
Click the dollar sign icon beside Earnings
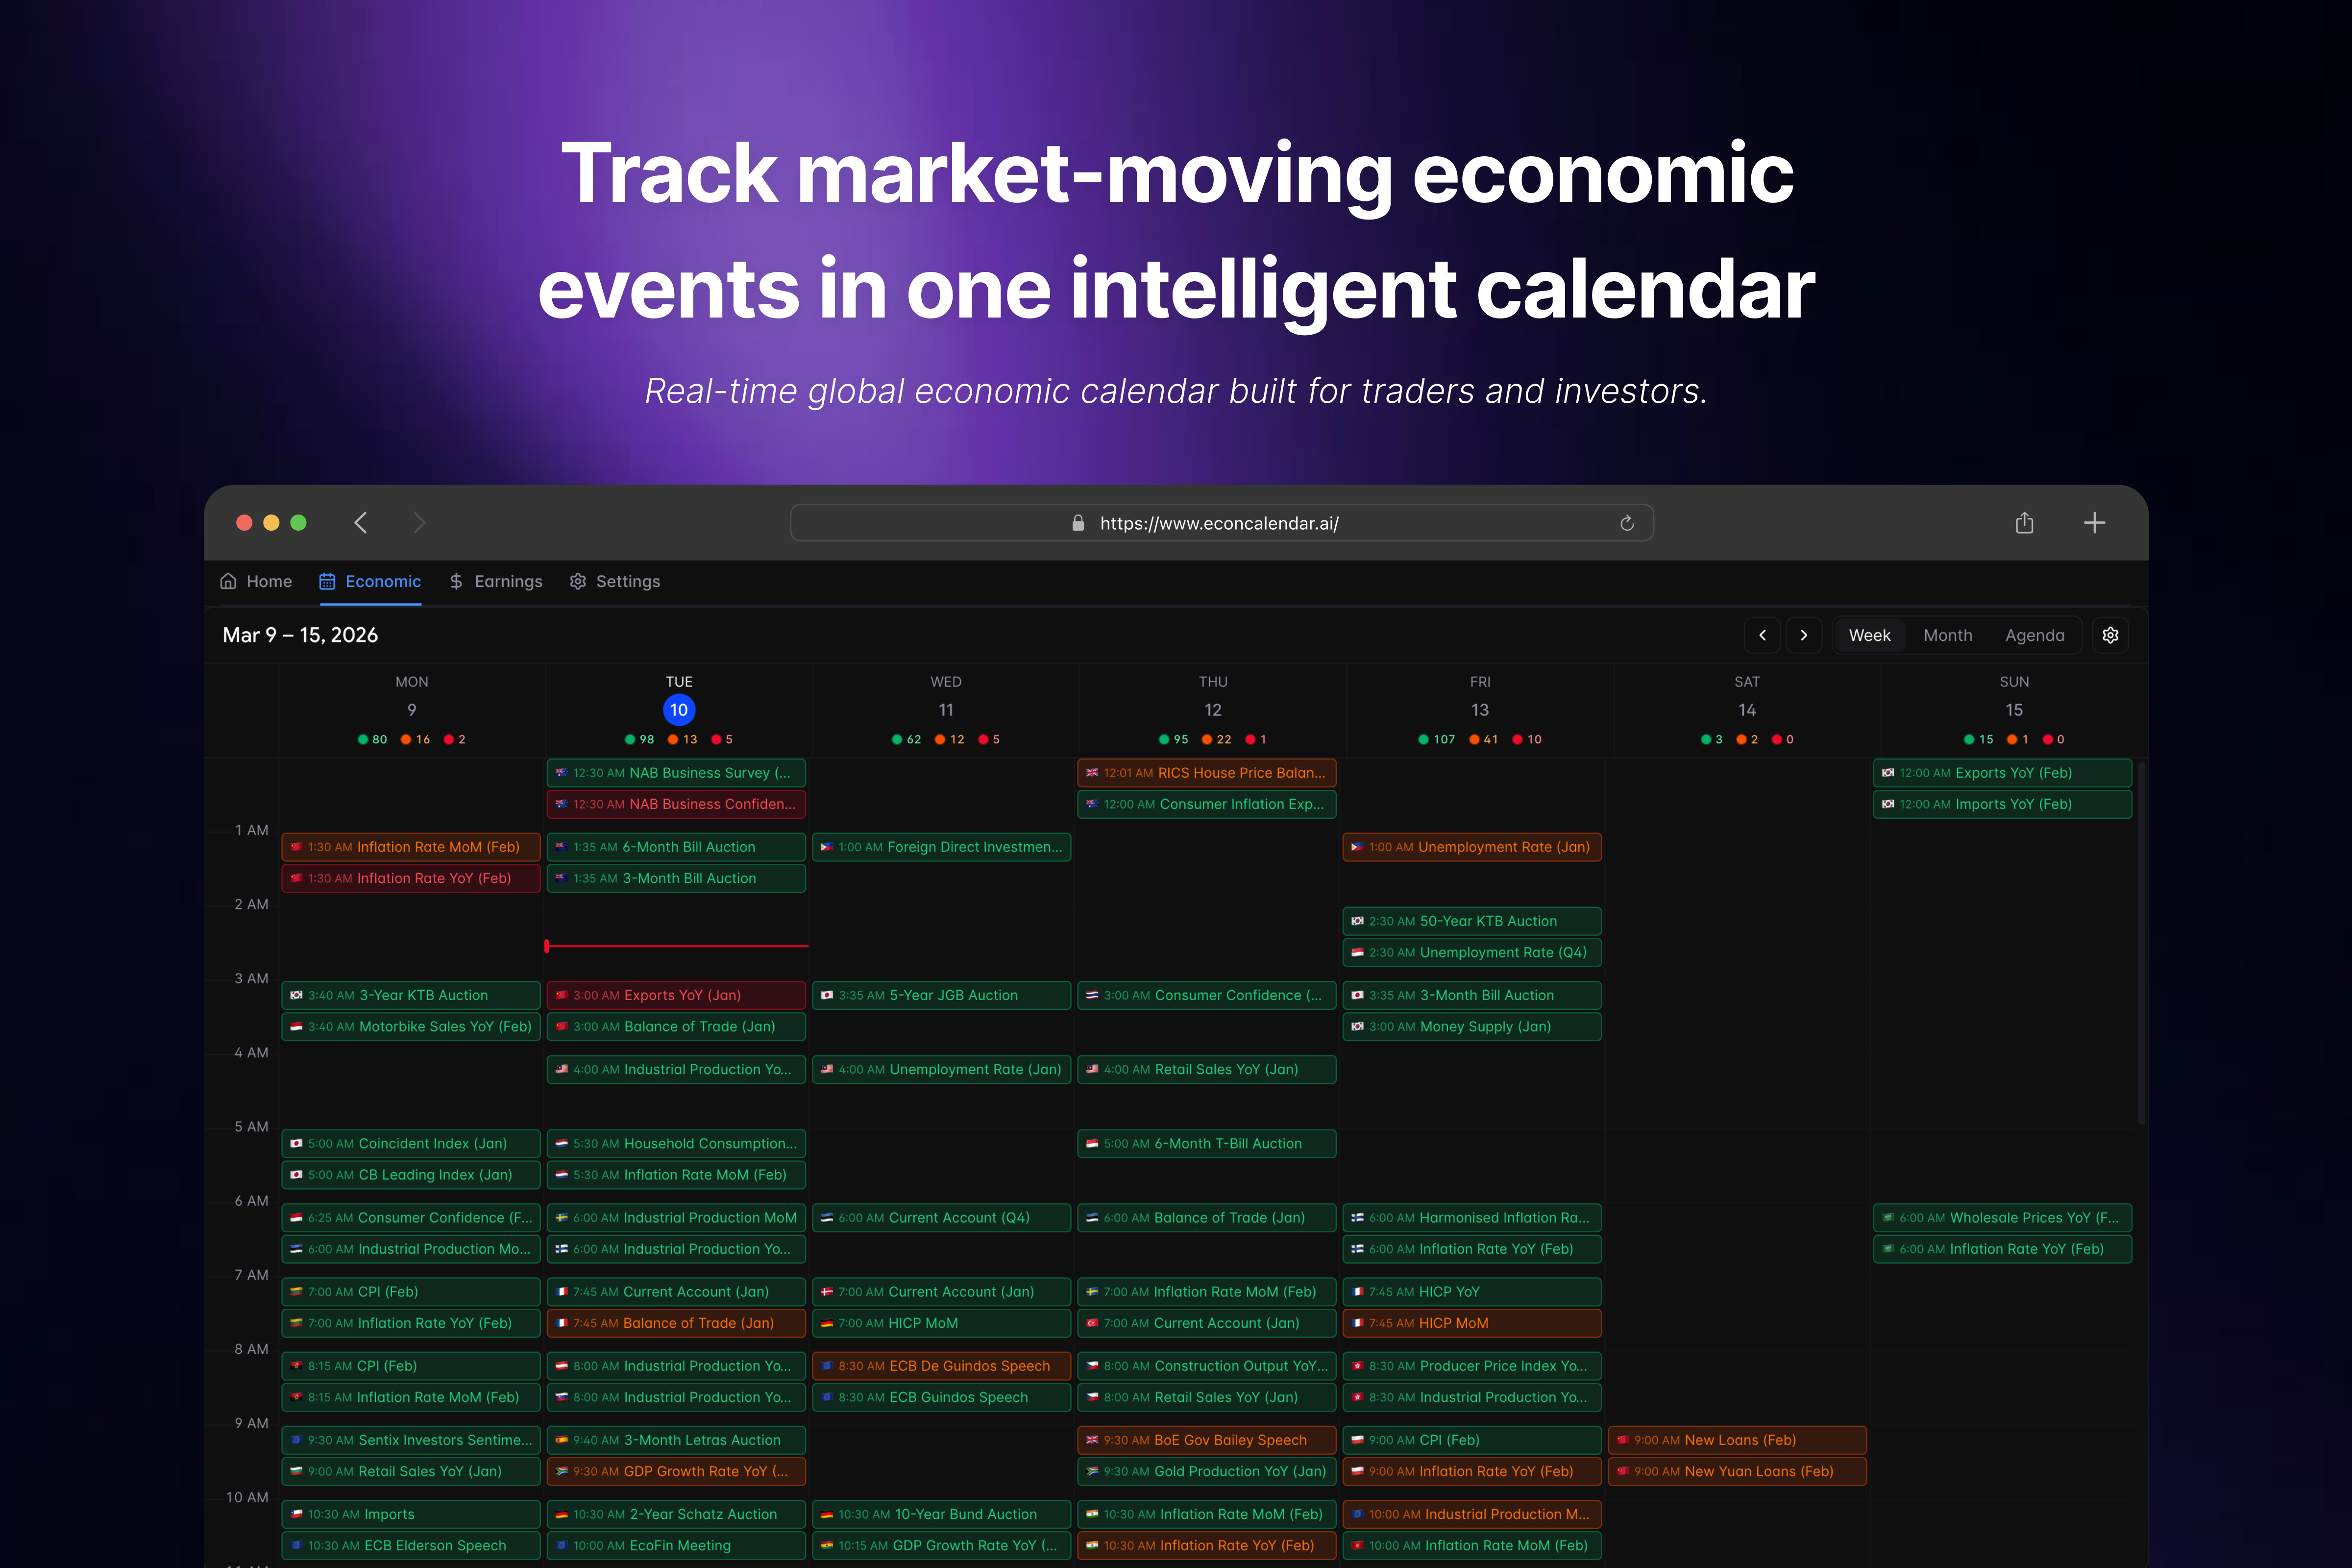[x=456, y=581]
